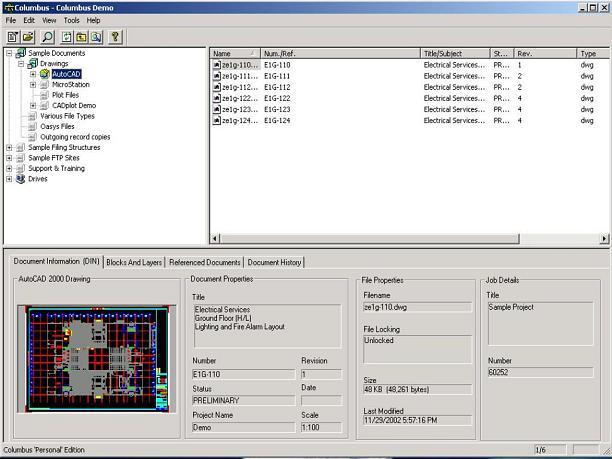Open the View menu
Screen dimensions: 612x459
[49, 20]
